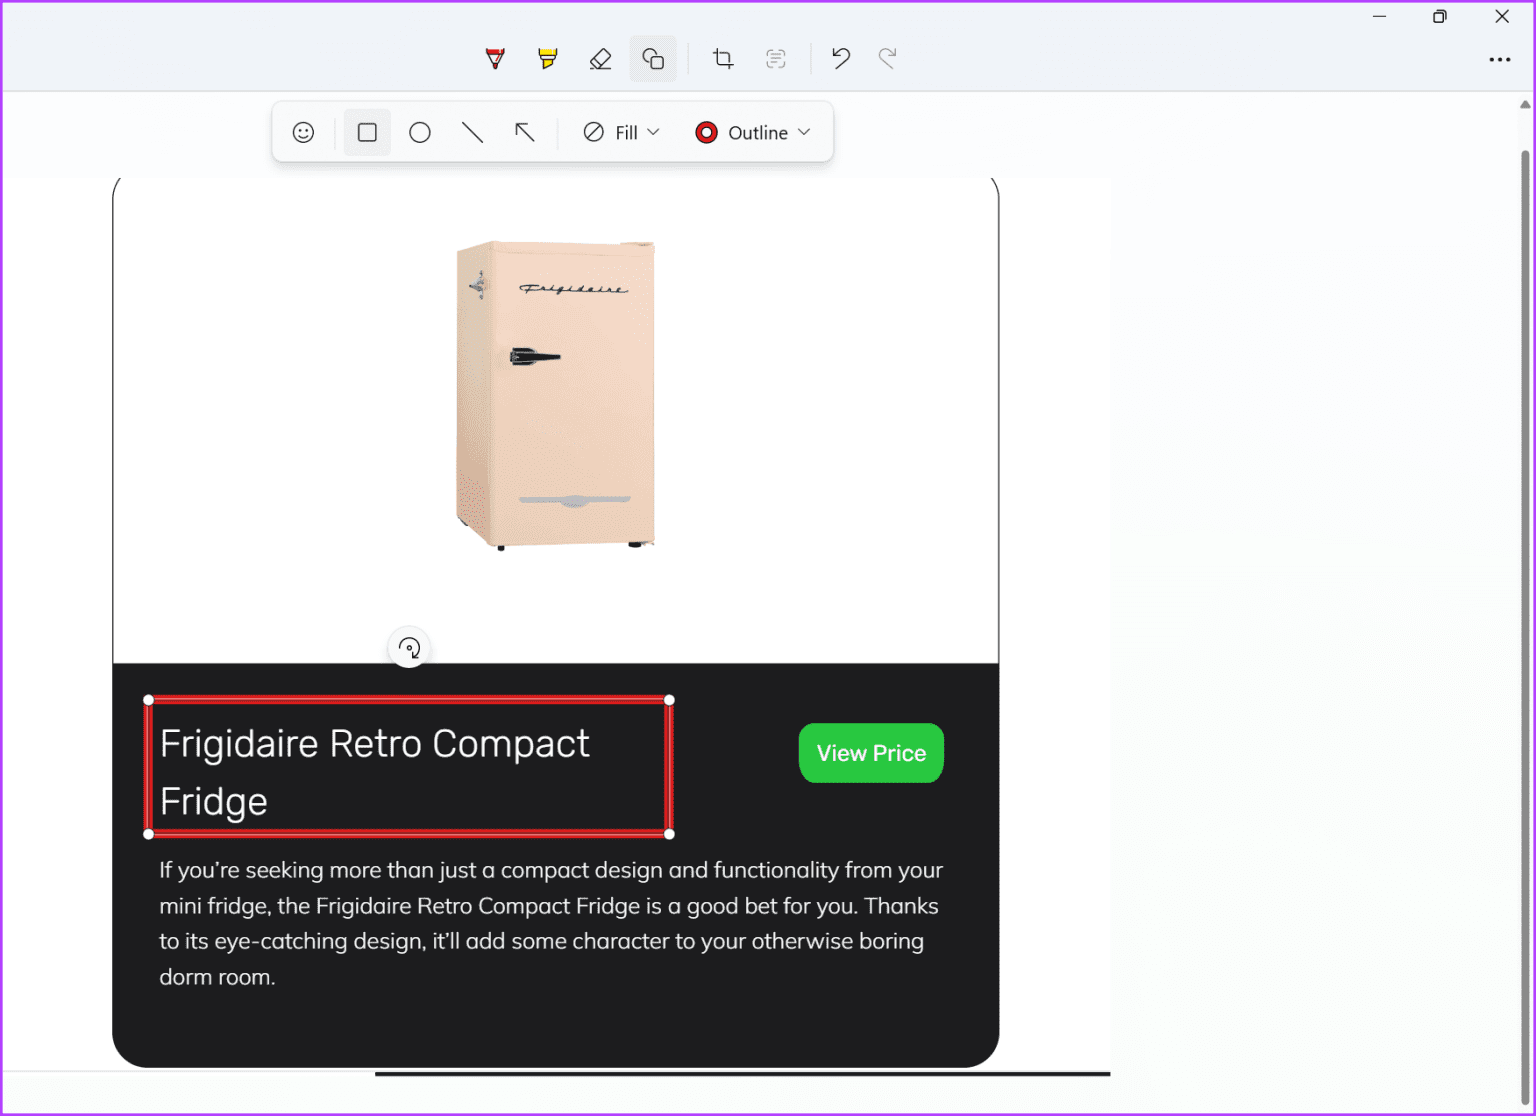Enable the straight line shape
This screenshot has height=1116, width=1536.
[x=473, y=131]
